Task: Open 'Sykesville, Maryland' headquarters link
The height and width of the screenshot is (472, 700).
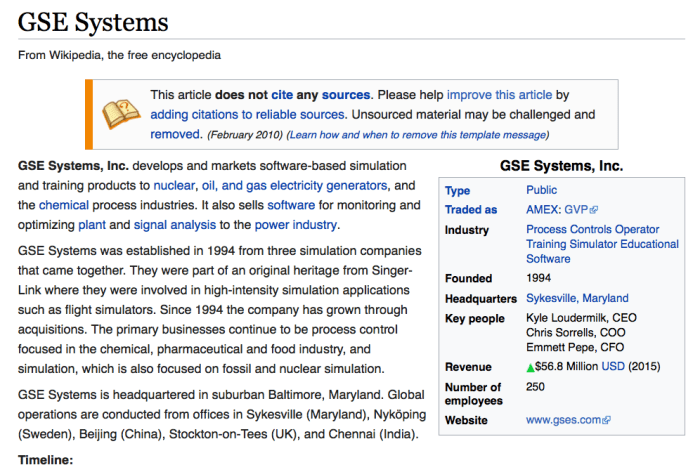Action: 577,298
